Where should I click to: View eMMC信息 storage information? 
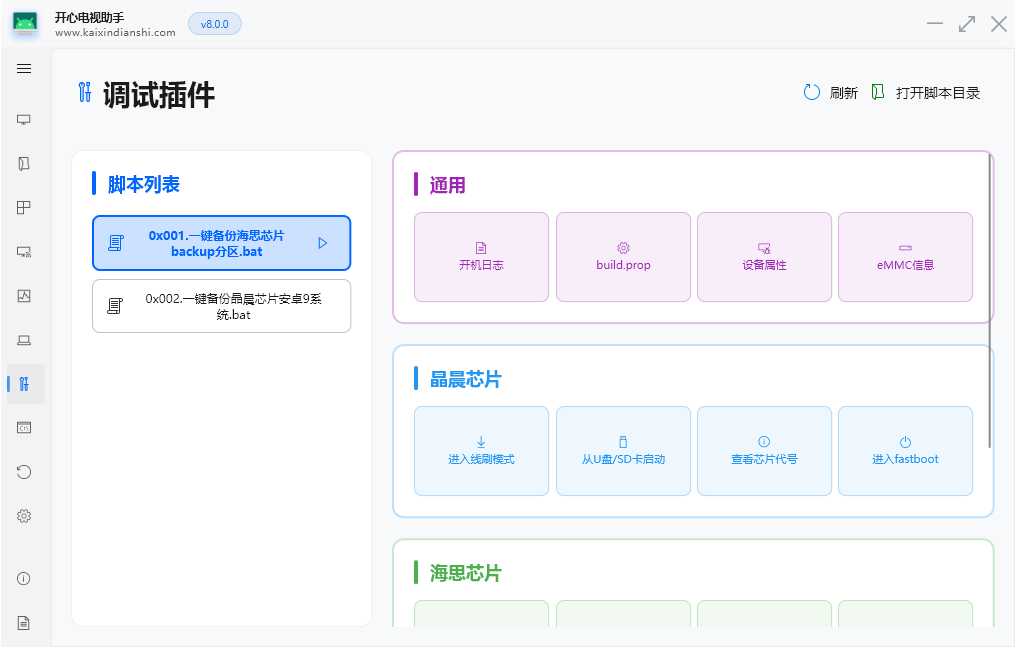pyautogui.click(x=905, y=256)
